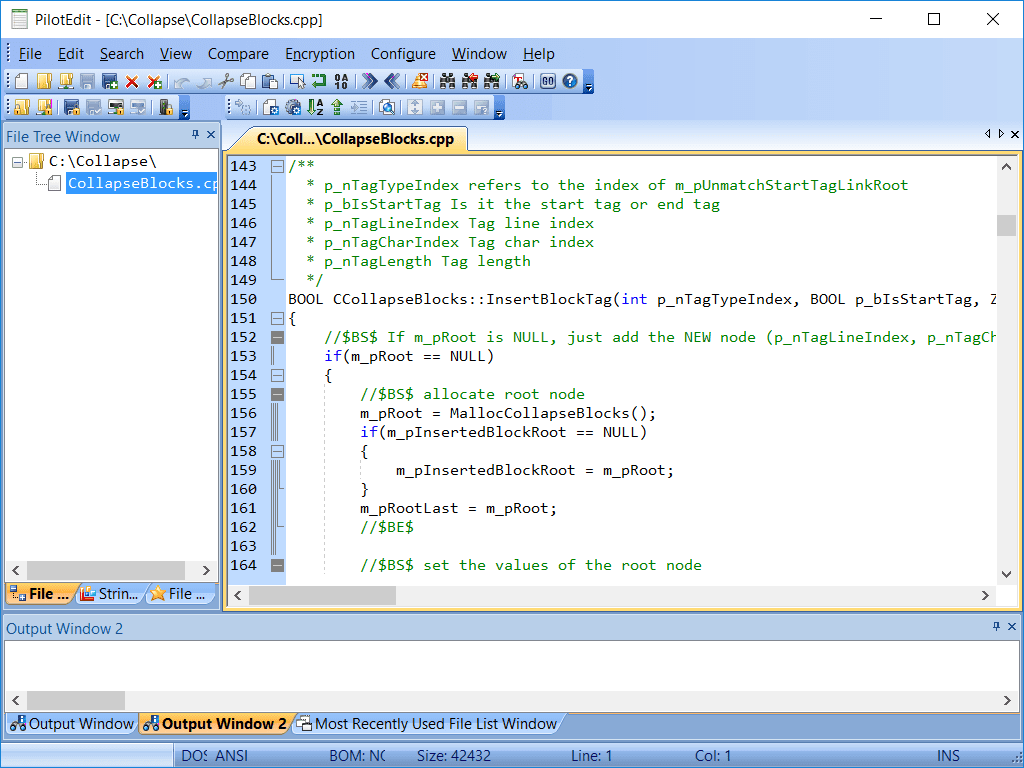Close the File Tree Window panel
This screenshot has height=768, width=1024.
tap(211, 135)
